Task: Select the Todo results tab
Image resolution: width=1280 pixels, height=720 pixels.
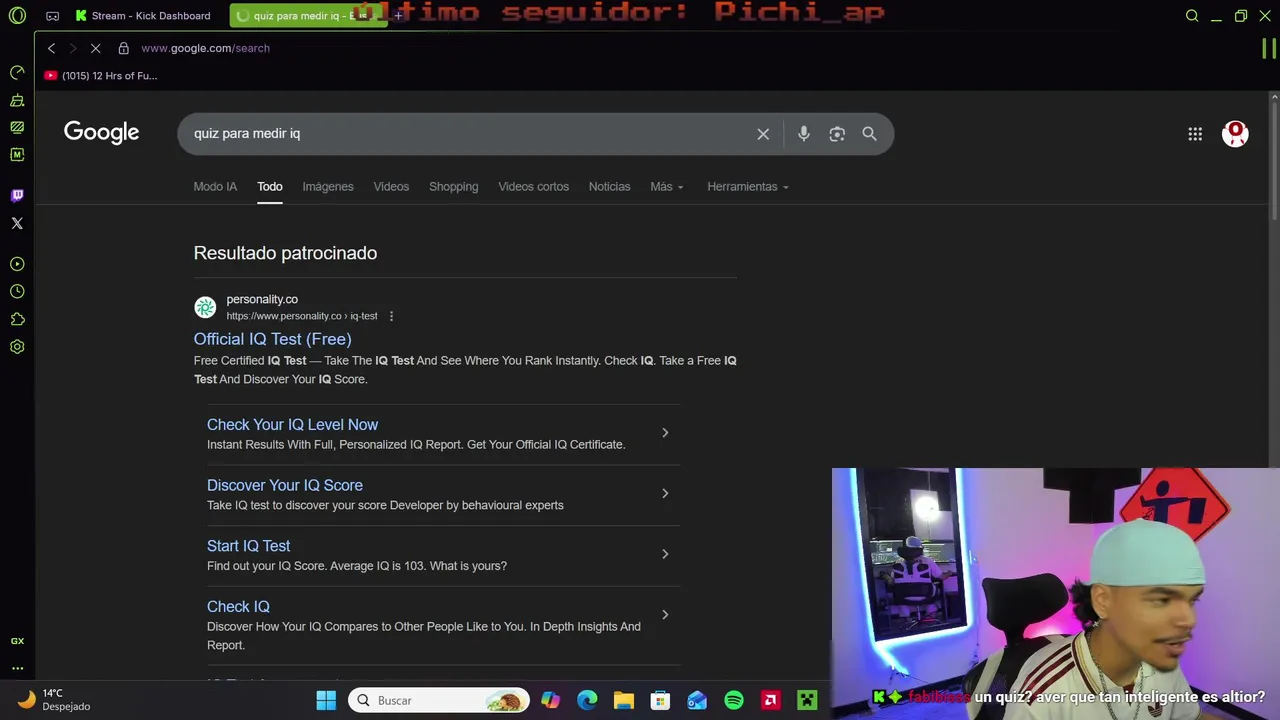Action: click(270, 187)
